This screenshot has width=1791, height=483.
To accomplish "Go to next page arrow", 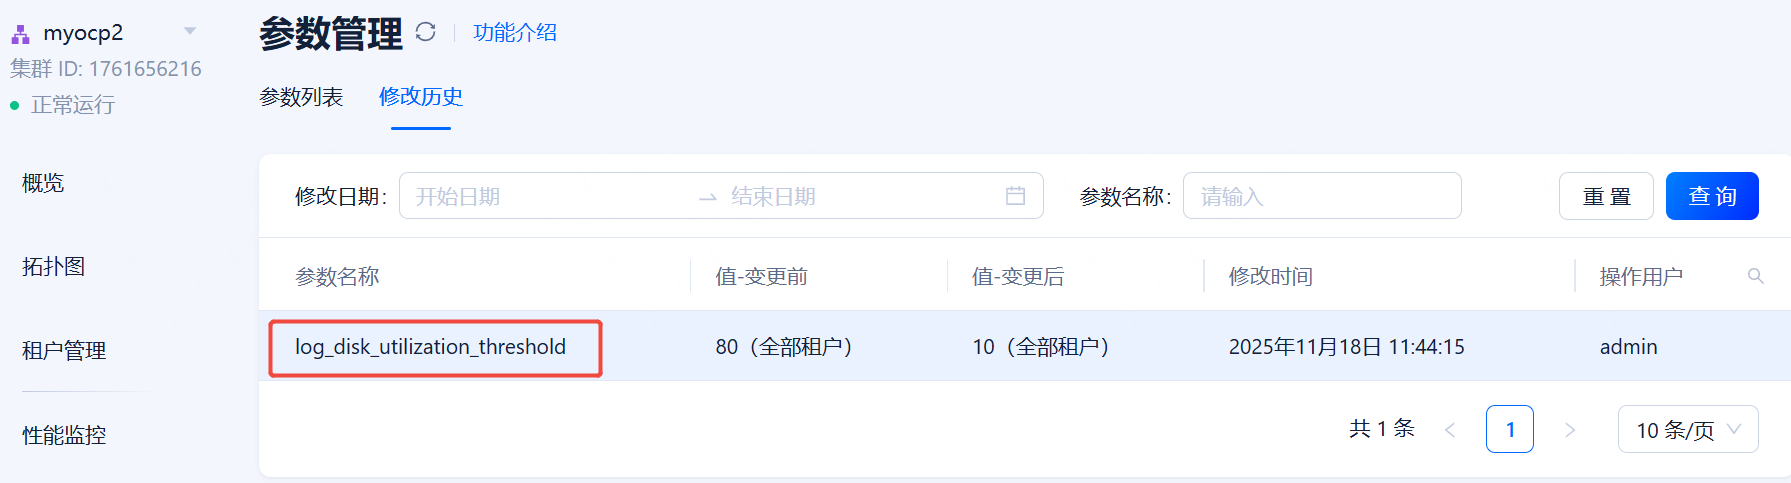I will (x=1570, y=430).
